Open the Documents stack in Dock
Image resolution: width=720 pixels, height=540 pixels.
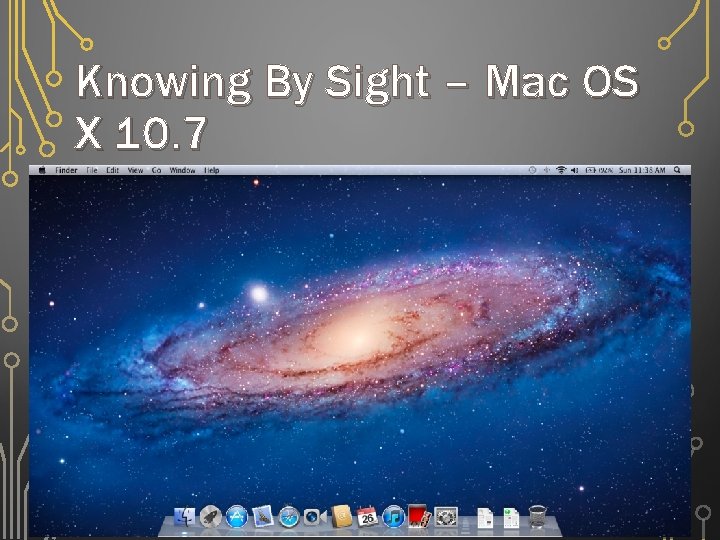485,518
